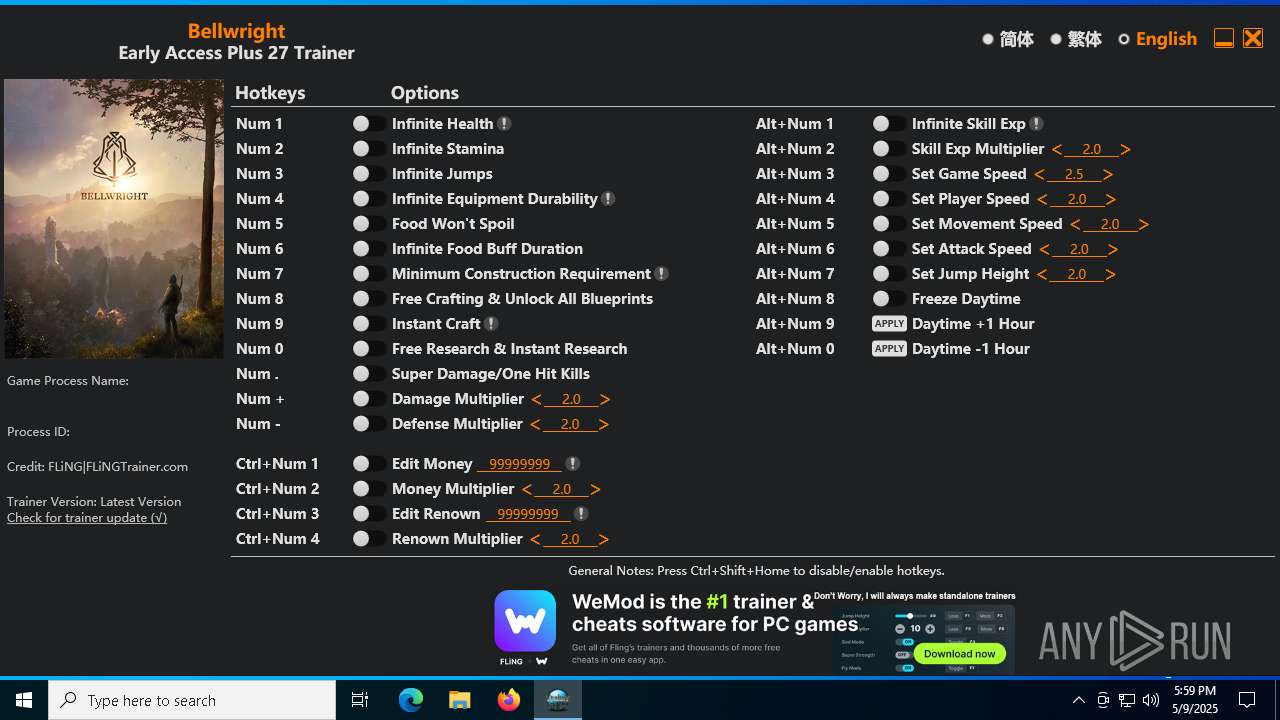This screenshot has width=1280, height=720.
Task: Enable the Edit Money toggle
Action: pos(369,464)
